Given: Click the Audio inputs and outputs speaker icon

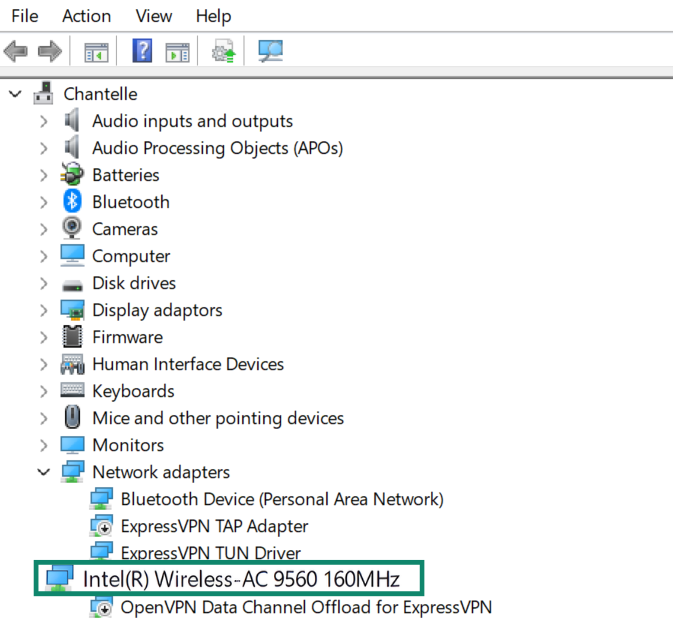Looking at the screenshot, I should coord(72,120).
